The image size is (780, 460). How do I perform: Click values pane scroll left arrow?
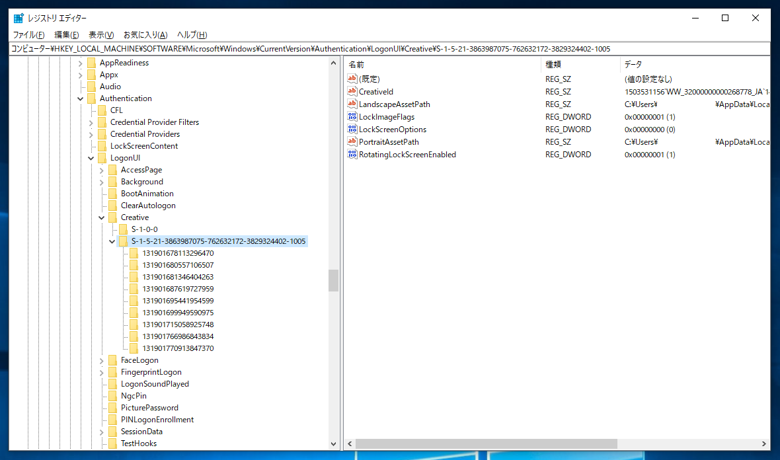click(x=350, y=444)
